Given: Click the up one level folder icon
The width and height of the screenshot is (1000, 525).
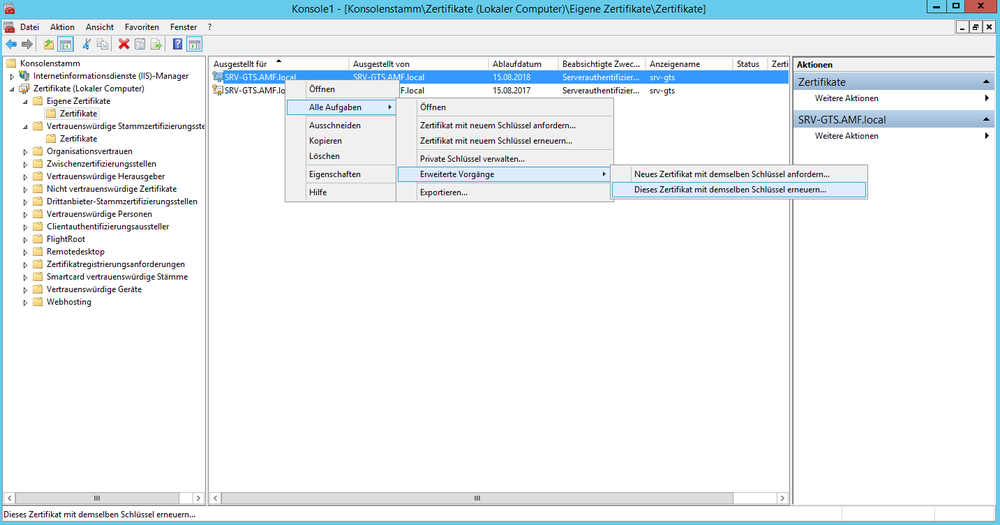Looking at the screenshot, I should [x=49, y=44].
